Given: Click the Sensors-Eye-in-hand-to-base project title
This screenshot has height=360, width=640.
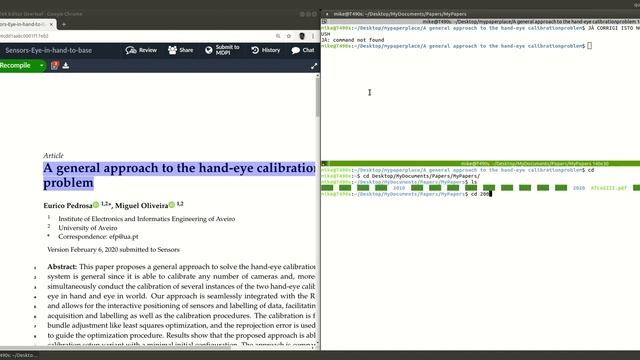Looking at the screenshot, I should pyautogui.click(x=49, y=50).
